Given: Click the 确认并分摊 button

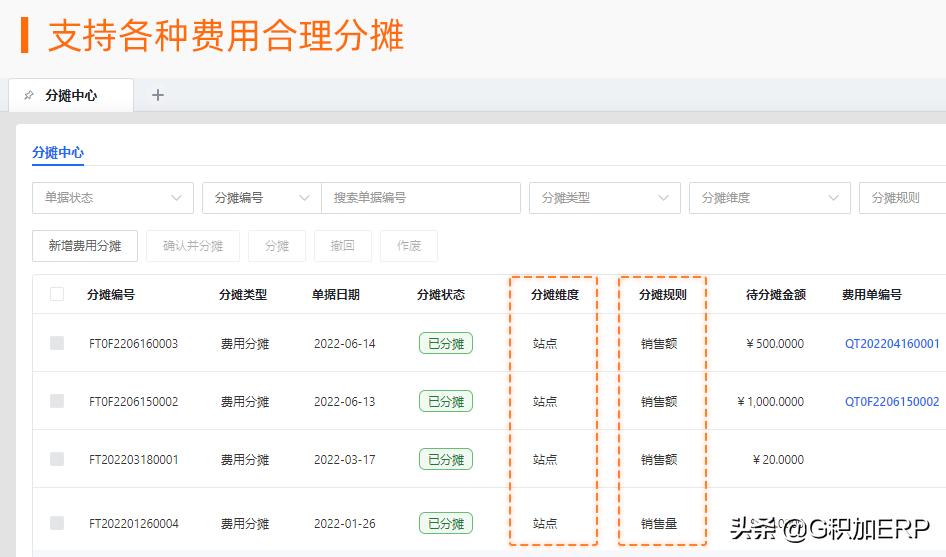Looking at the screenshot, I should tap(193, 246).
